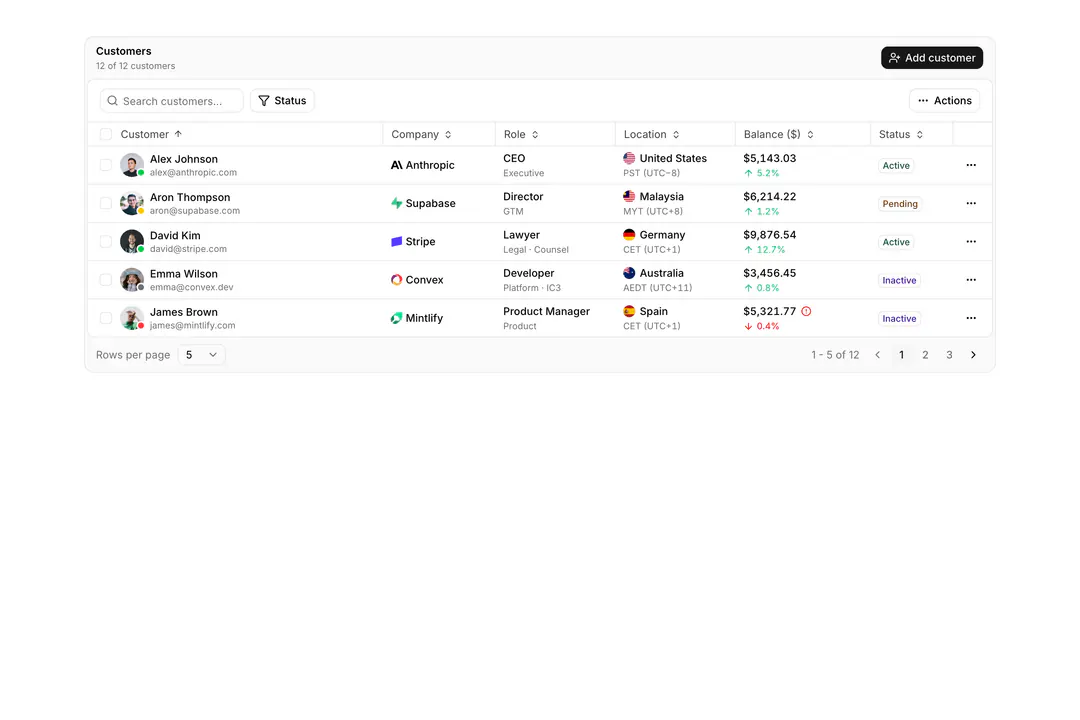The image size is (1080, 720).
Task: Sort by Company column
Action: tap(422, 134)
